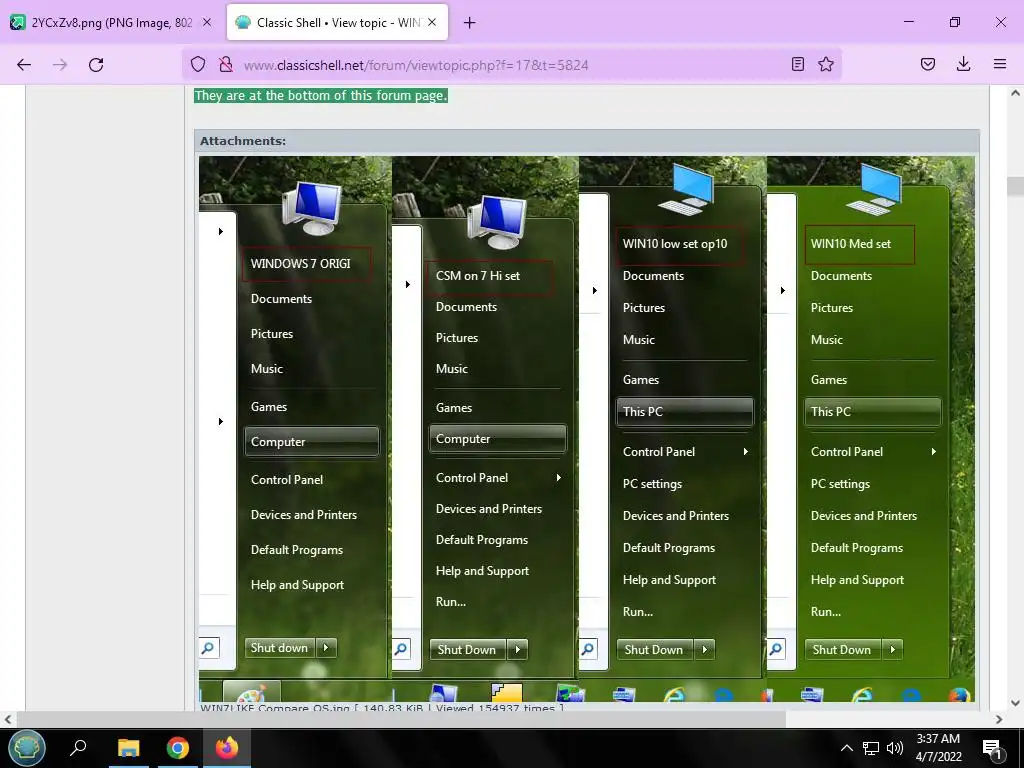The height and width of the screenshot is (768, 1024).
Task: Click 'PC settings' in the WIN10 low set menu
Action: click(652, 484)
